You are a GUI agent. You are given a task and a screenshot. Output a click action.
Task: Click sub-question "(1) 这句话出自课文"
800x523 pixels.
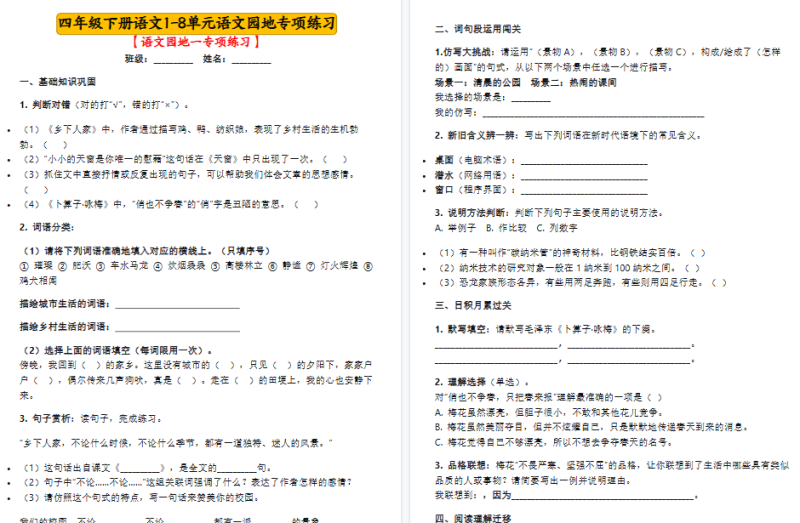[147, 468]
